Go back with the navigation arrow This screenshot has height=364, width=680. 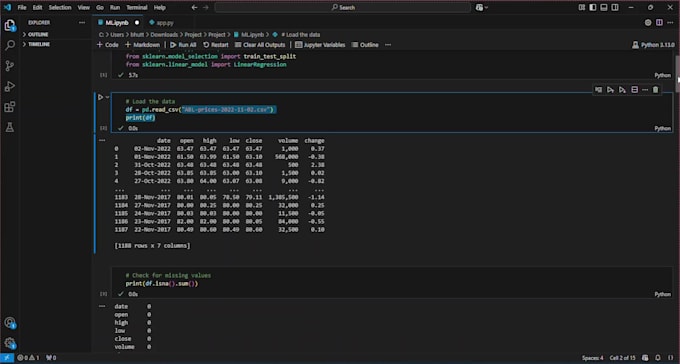[x=194, y=7]
